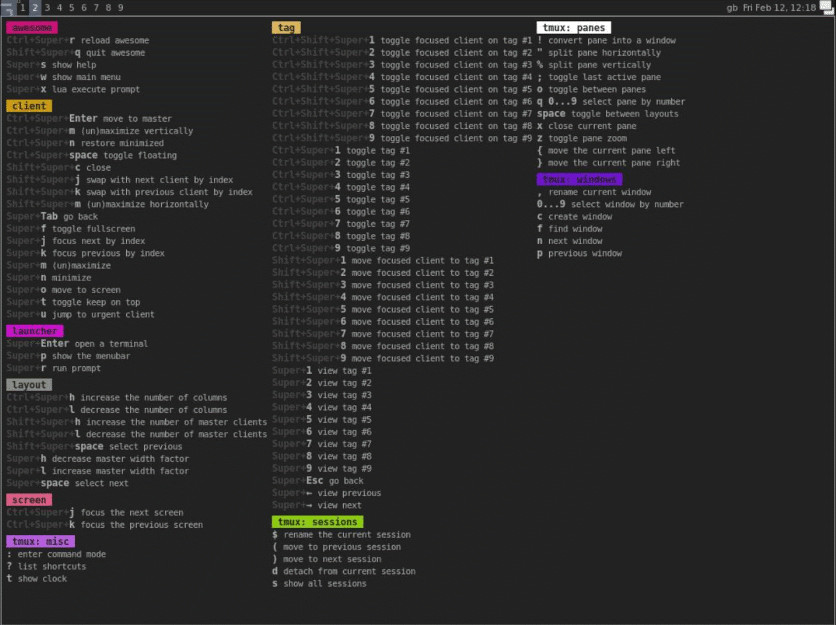Click the 'show clock' row
Image resolution: width=836 pixels, height=625 pixels.
point(37,579)
